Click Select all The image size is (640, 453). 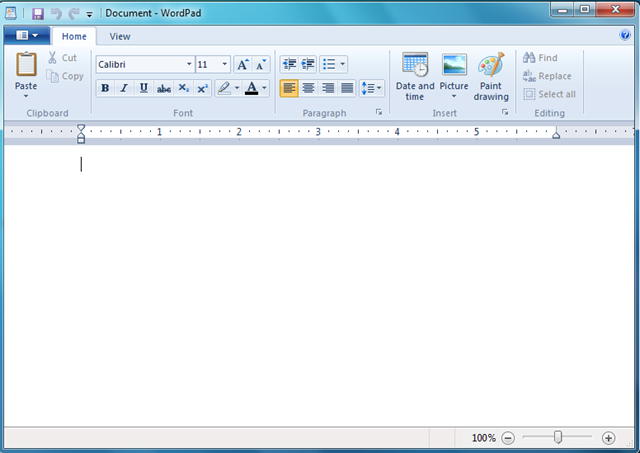549,94
